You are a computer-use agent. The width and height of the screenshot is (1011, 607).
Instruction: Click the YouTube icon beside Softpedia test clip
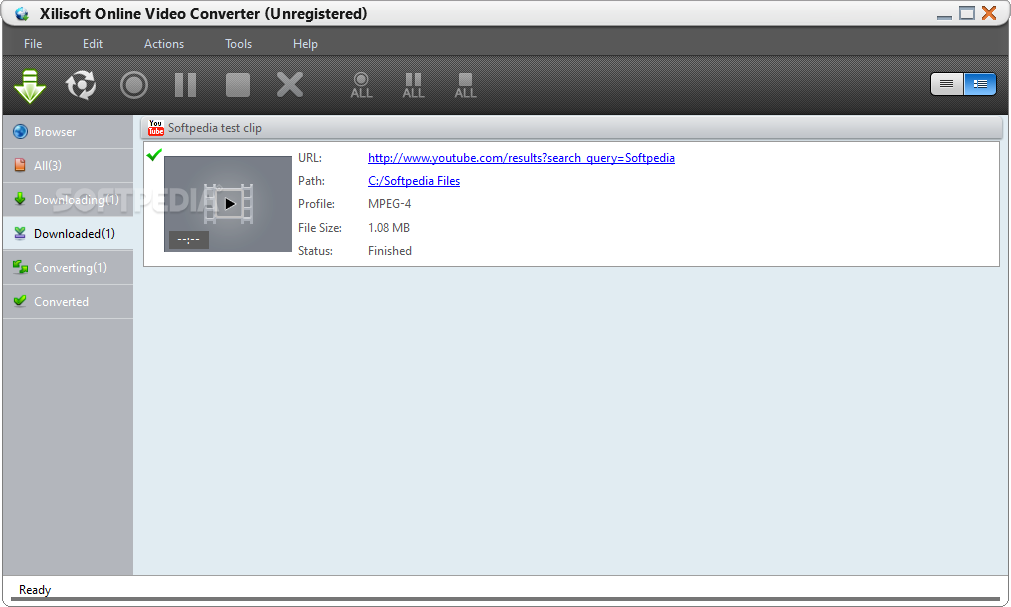155,128
